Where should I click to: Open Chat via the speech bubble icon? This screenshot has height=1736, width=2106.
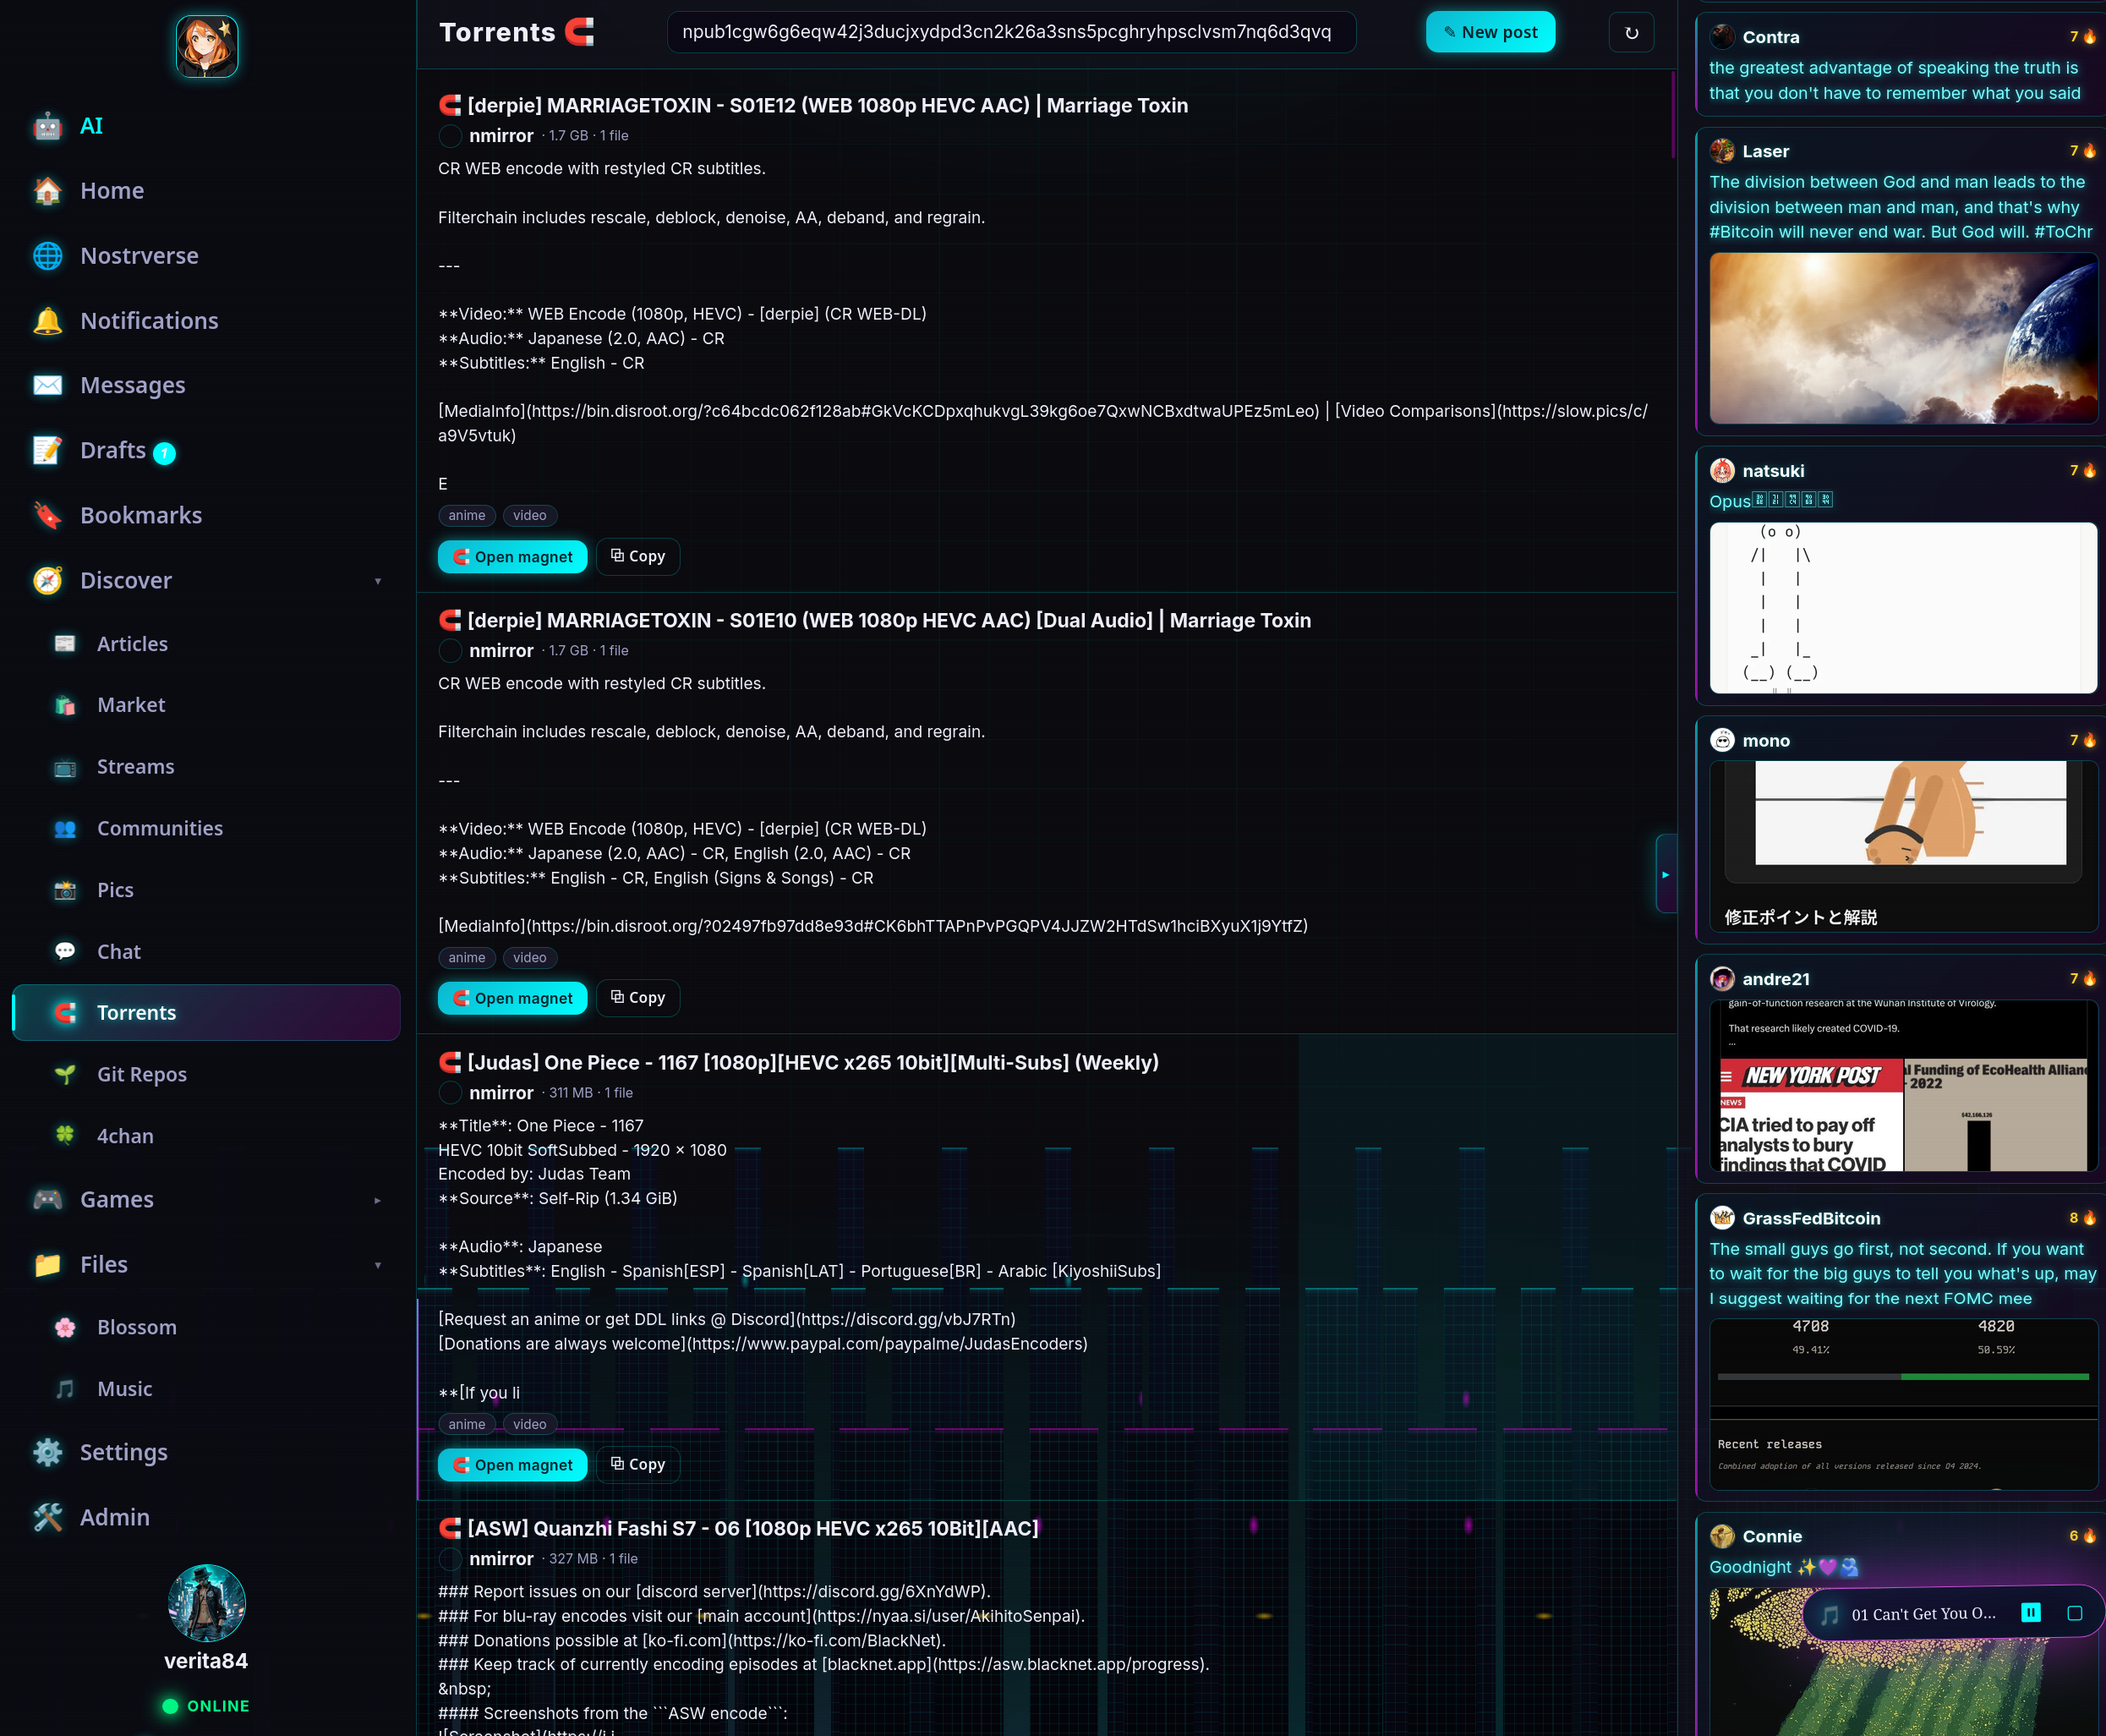click(65, 951)
